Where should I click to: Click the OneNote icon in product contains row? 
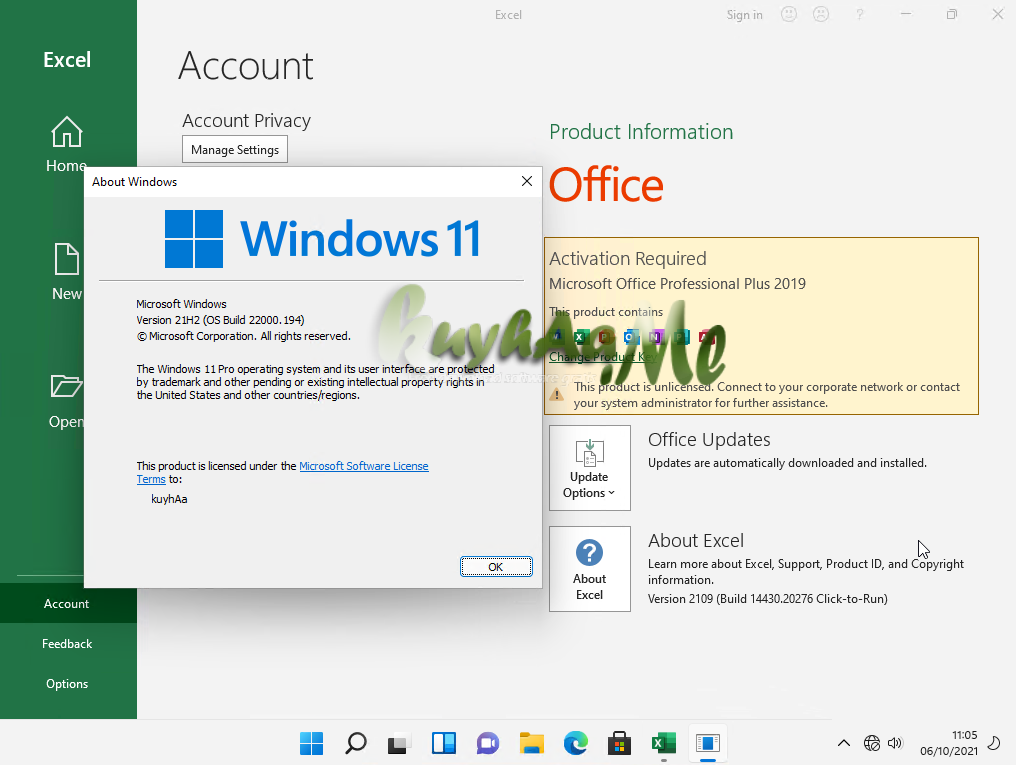(656, 337)
